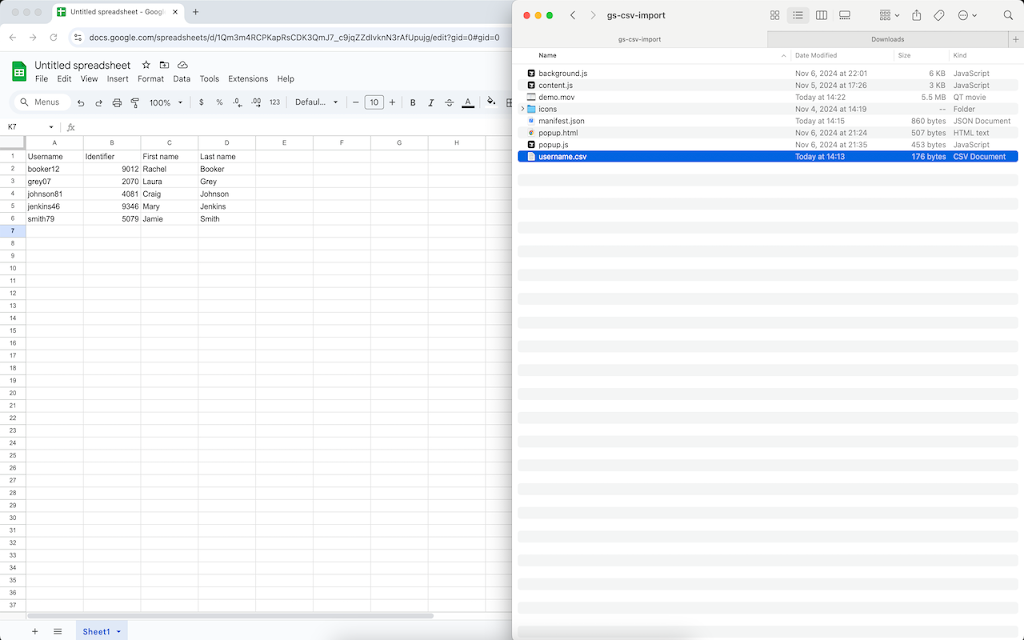
Task: Reload the Chrome page
Action: tap(54, 38)
